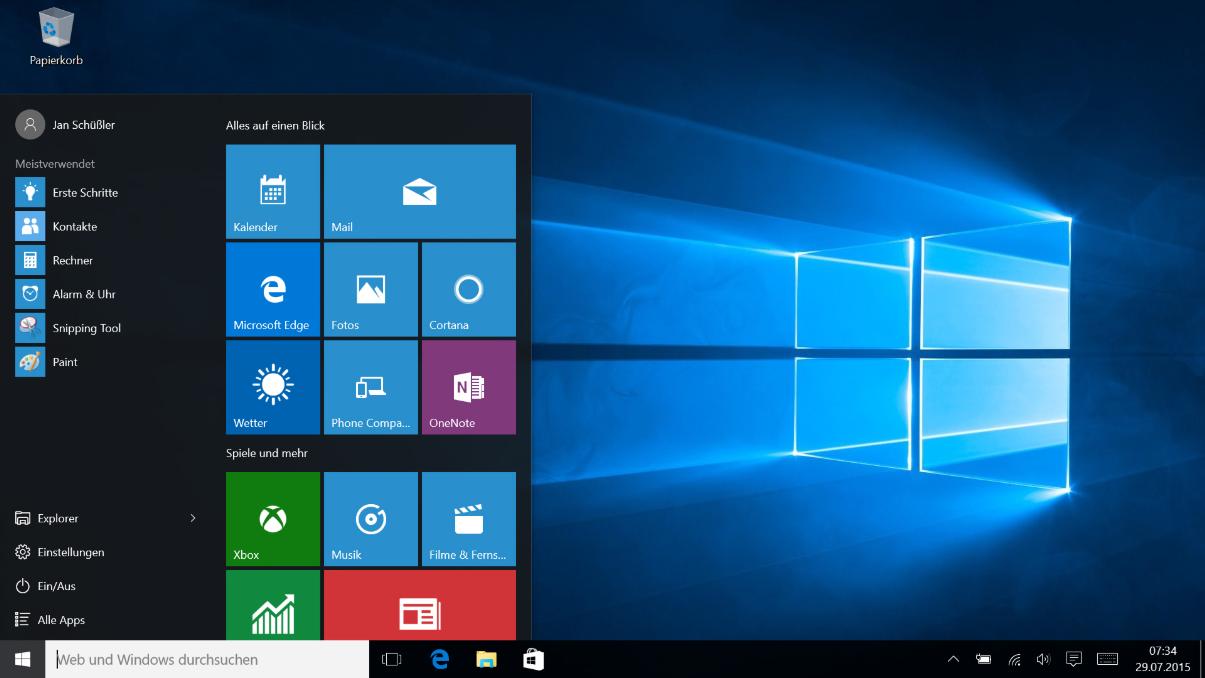Open File Explorer from the taskbar
This screenshot has height=678, width=1205.
pos(486,659)
